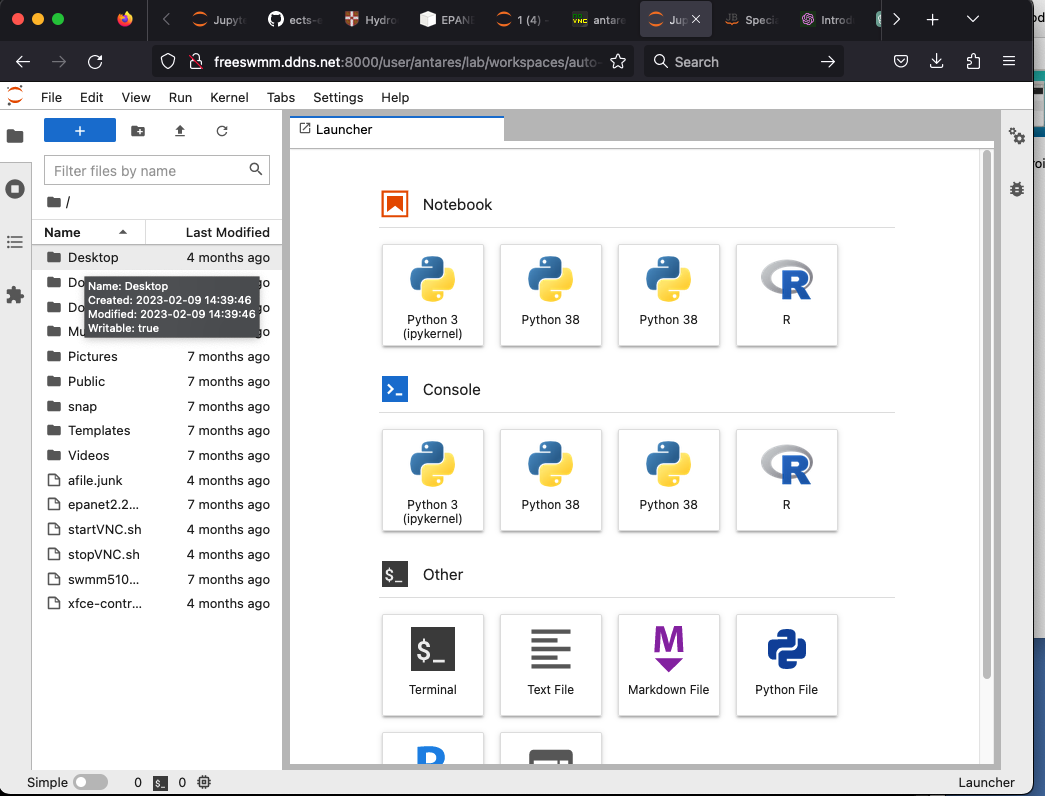Select the startVNC.sh file
The height and width of the screenshot is (796, 1045).
[157, 529]
